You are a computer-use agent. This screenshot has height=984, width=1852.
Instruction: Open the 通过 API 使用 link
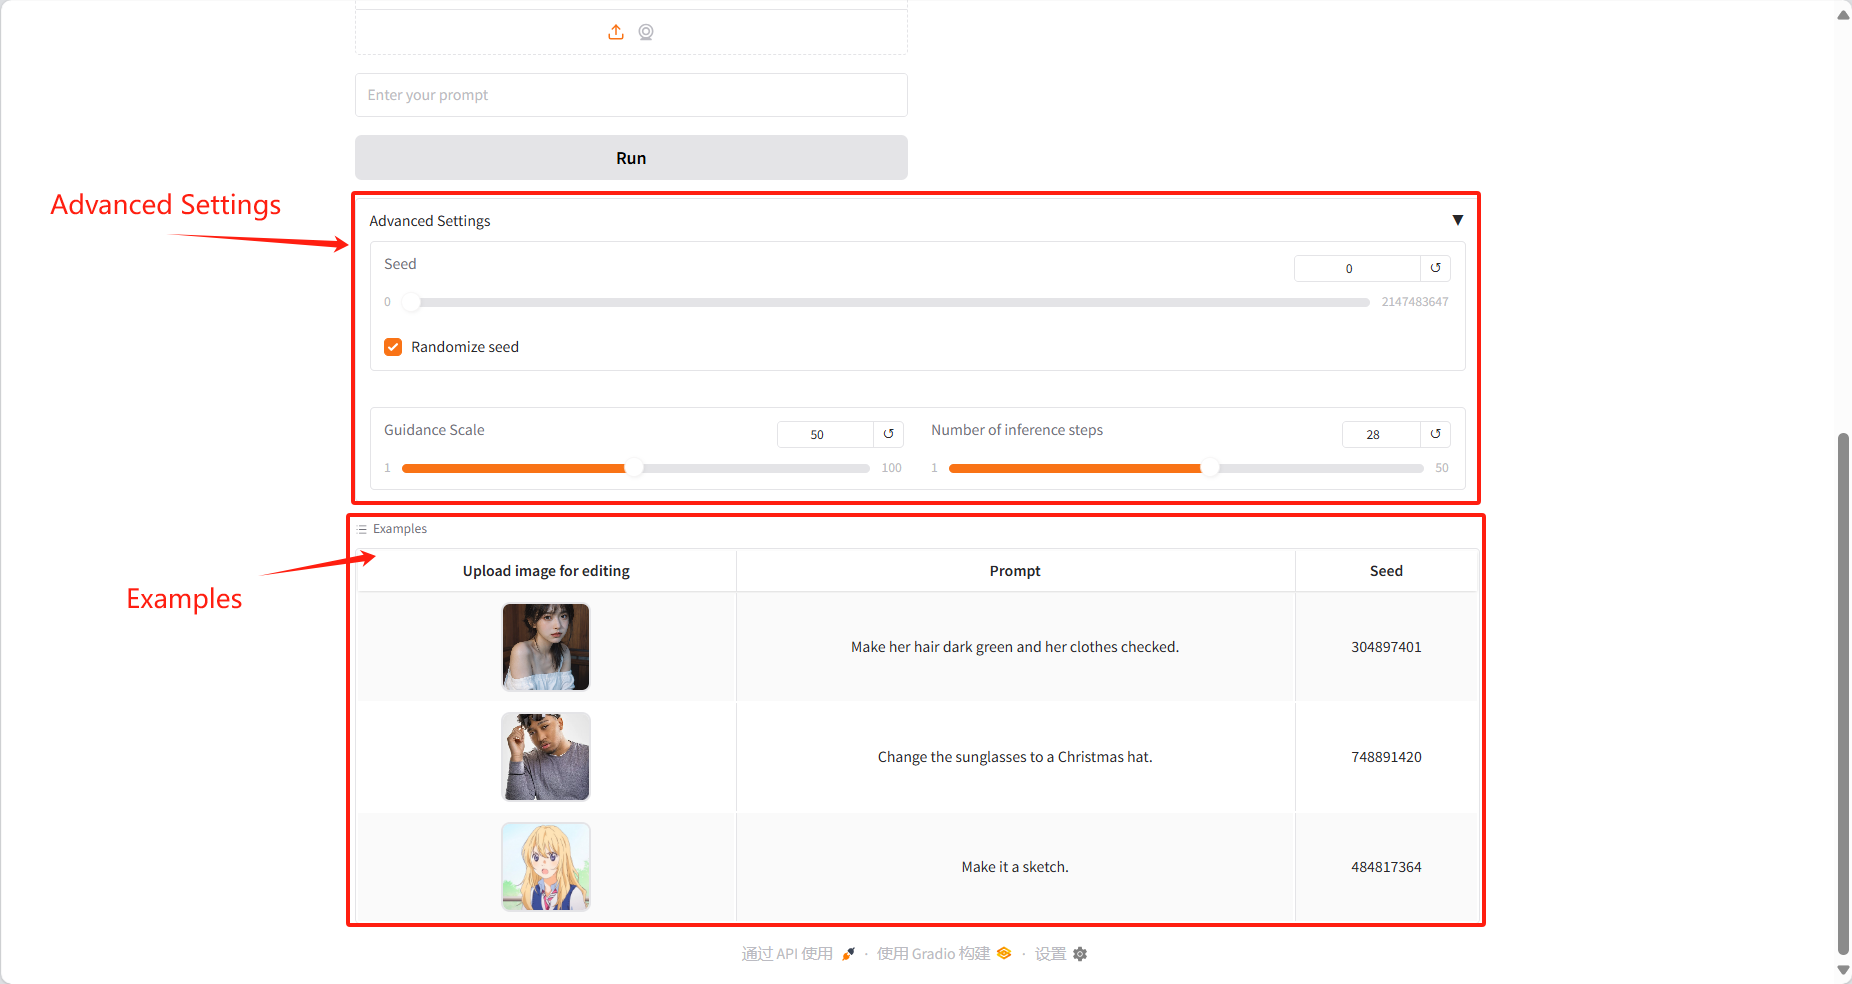pyautogui.click(x=787, y=954)
